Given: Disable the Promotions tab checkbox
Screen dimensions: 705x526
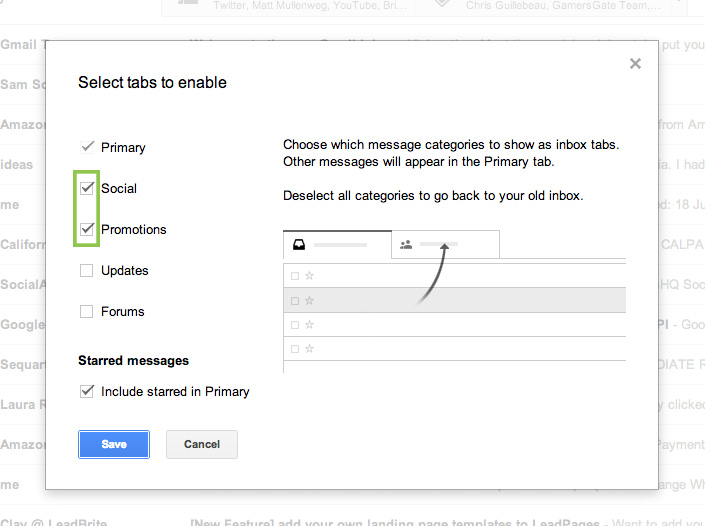Looking at the screenshot, I should point(87,229).
